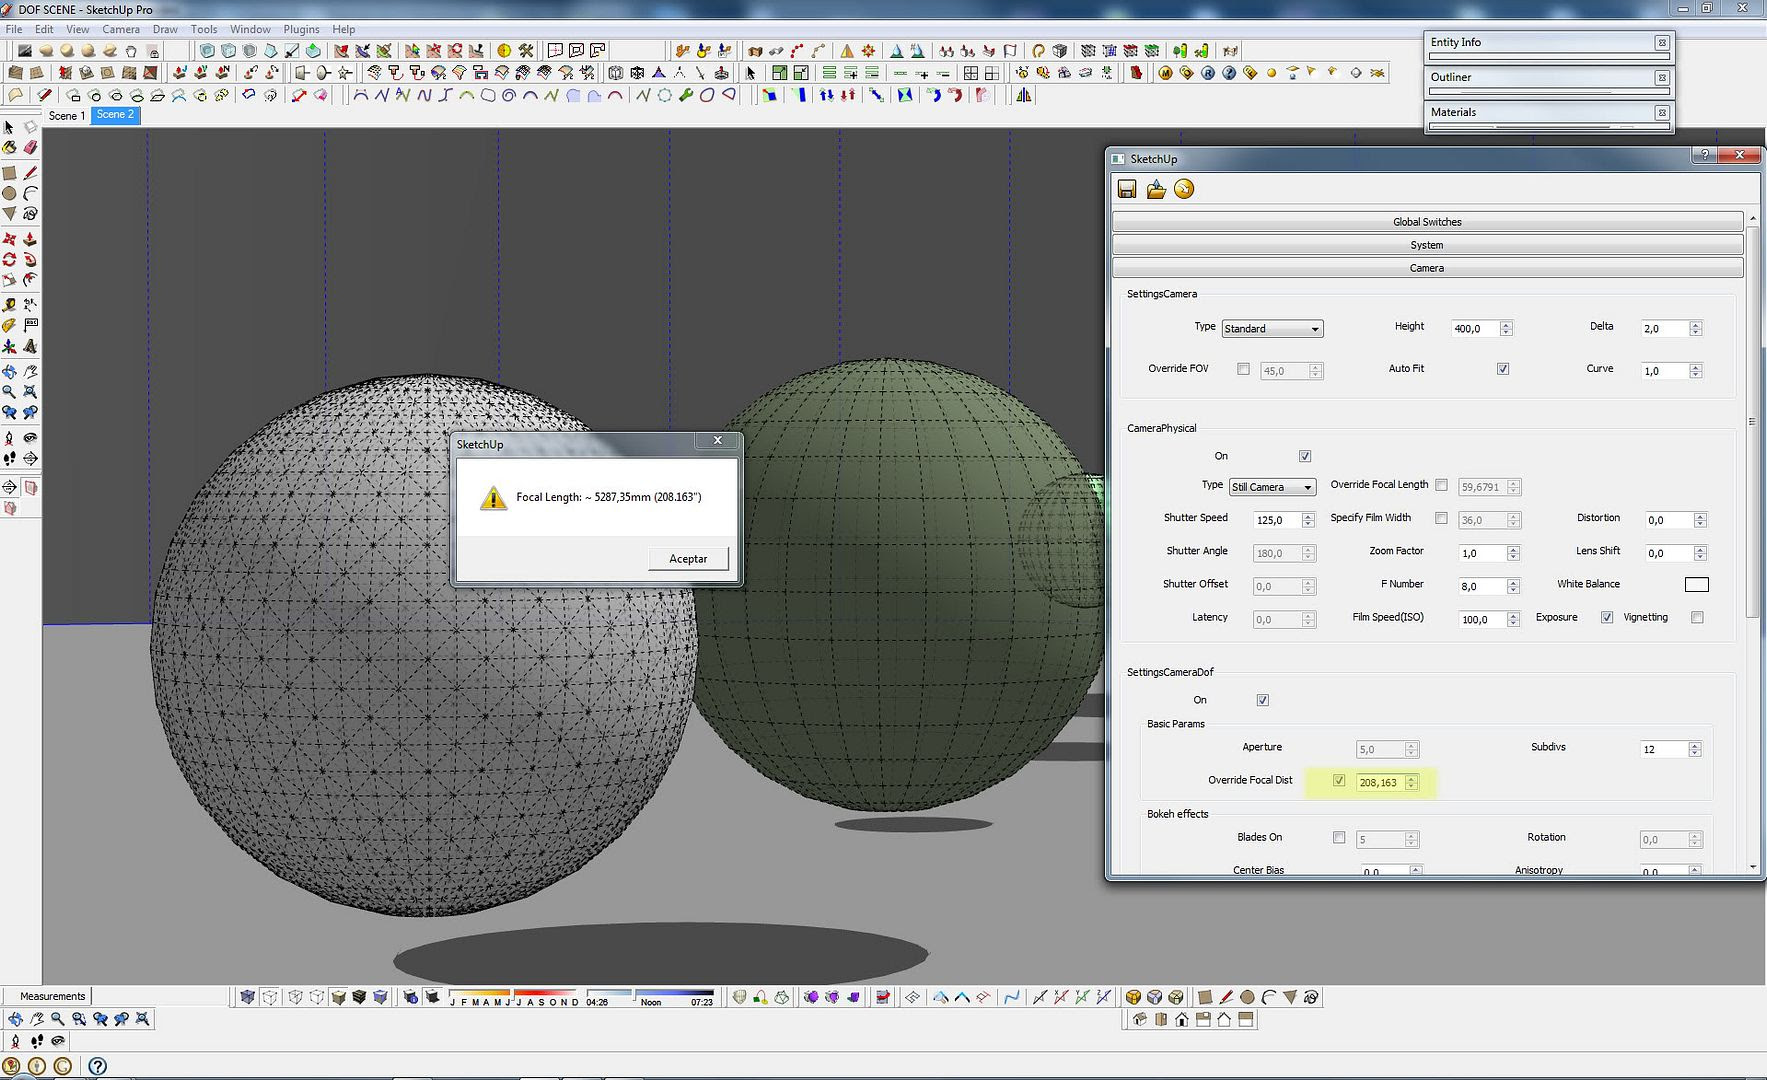
Task: Click the Film Speed (ISO) value field
Action: tap(1482, 620)
